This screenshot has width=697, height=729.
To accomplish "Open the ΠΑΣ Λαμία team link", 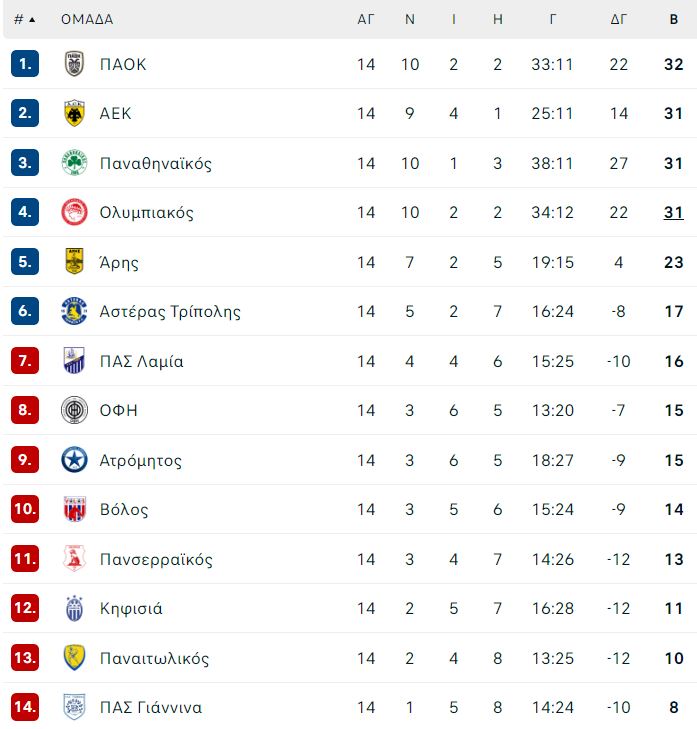I will pyautogui.click(x=141, y=361).
